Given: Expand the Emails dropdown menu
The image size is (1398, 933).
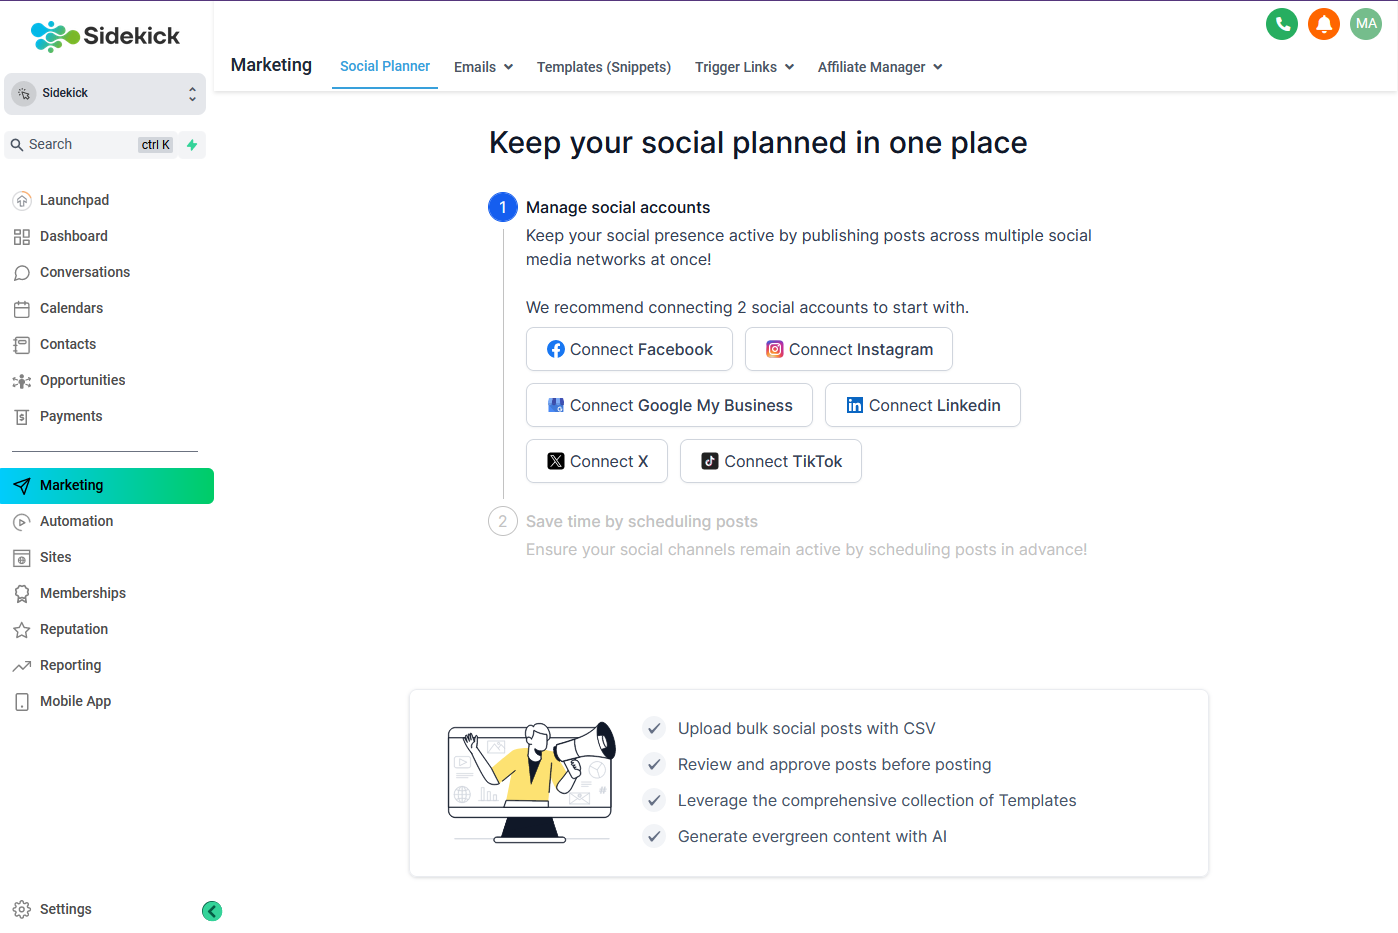Looking at the screenshot, I should tap(483, 67).
